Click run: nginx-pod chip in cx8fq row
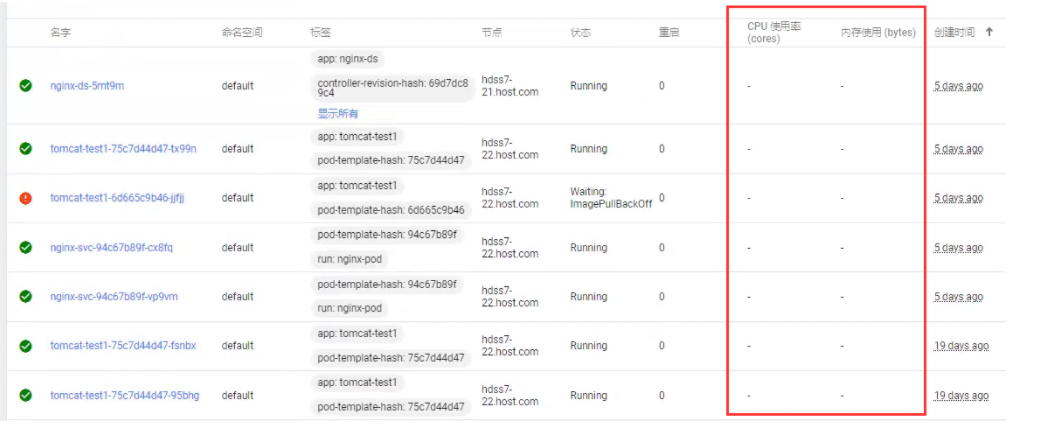This screenshot has height=425, width=1053. 350,259
